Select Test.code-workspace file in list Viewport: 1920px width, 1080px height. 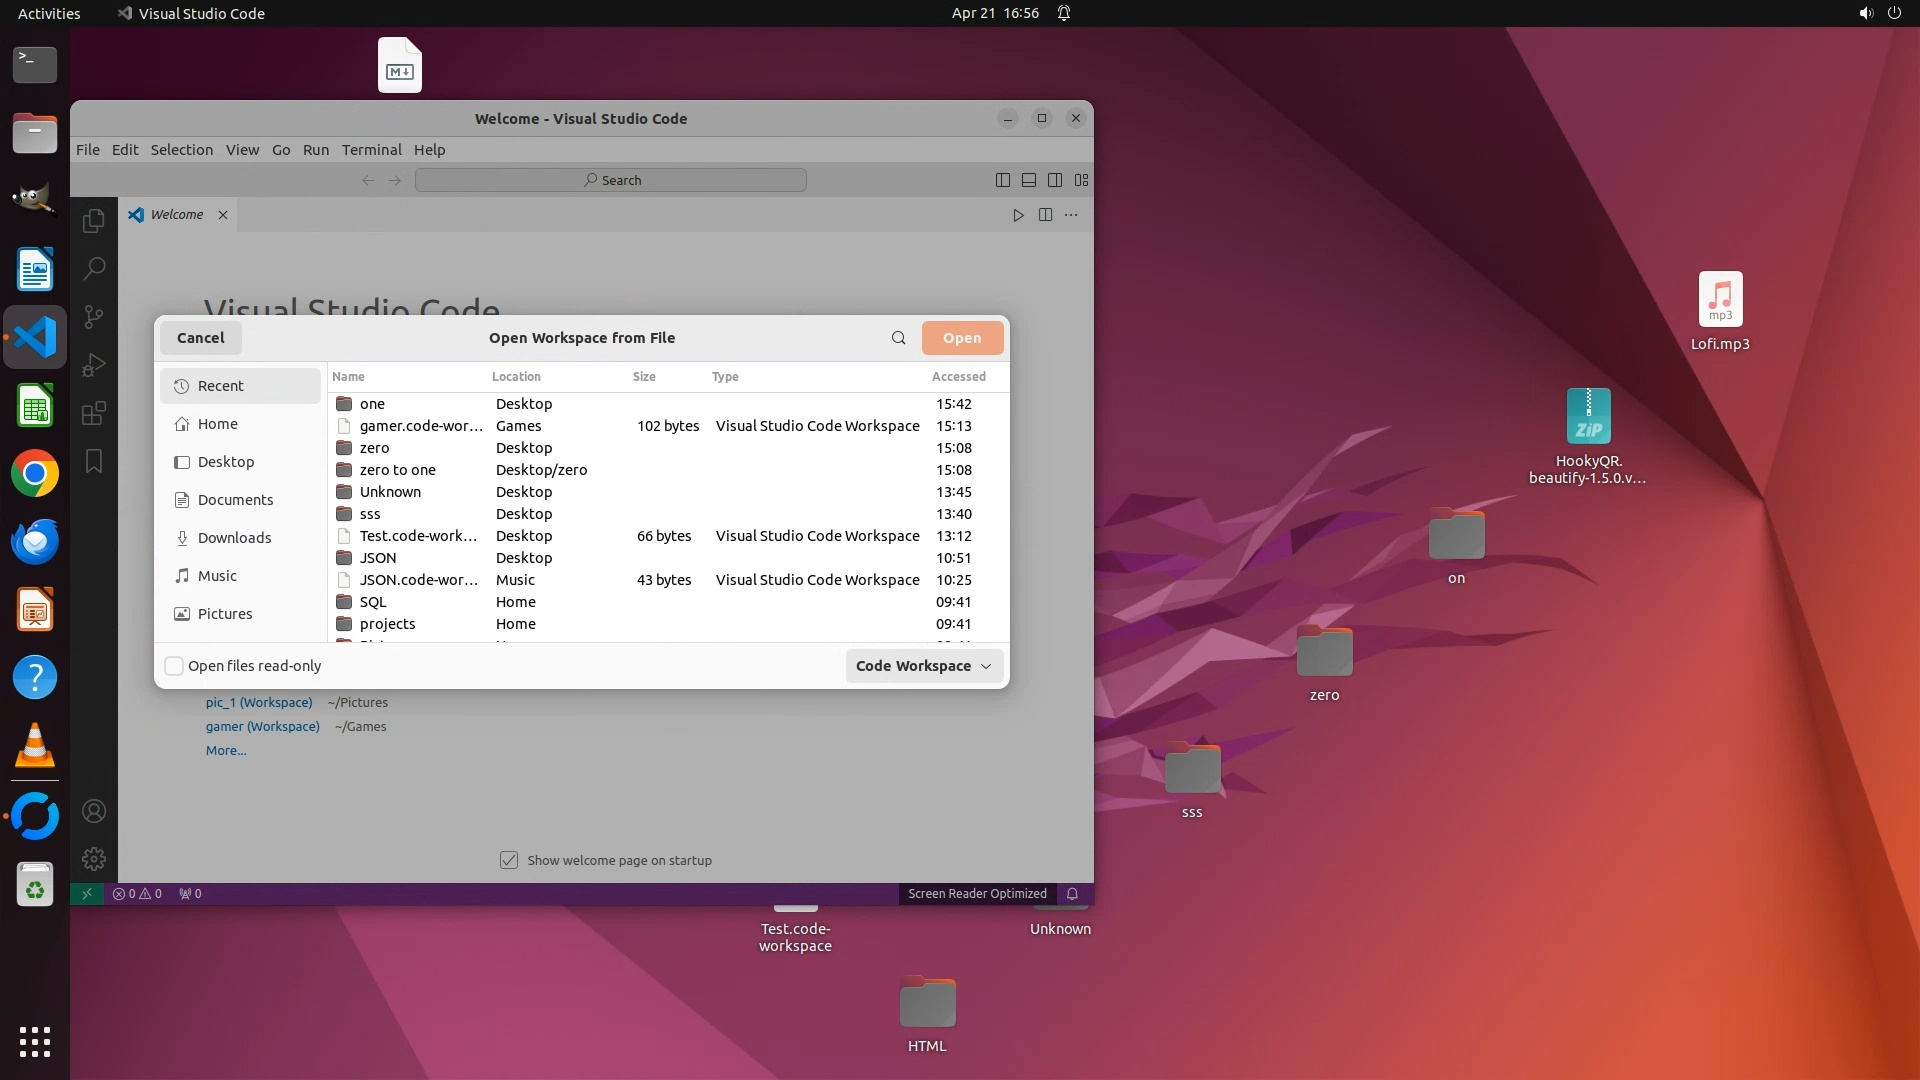click(418, 536)
